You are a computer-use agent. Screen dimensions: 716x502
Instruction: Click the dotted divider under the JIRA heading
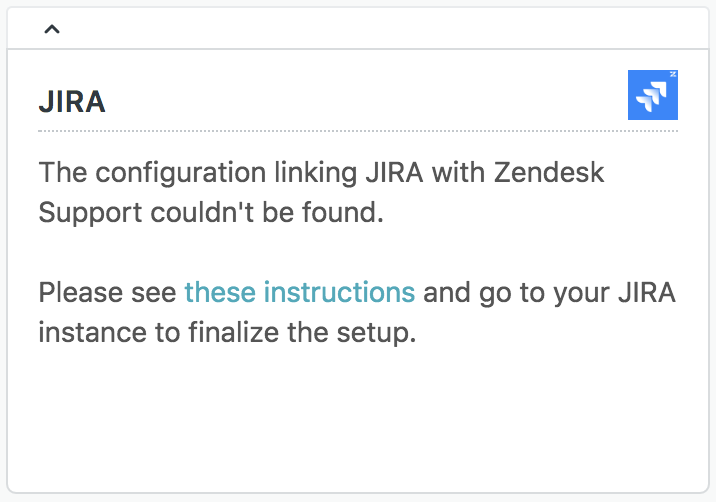point(357,131)
